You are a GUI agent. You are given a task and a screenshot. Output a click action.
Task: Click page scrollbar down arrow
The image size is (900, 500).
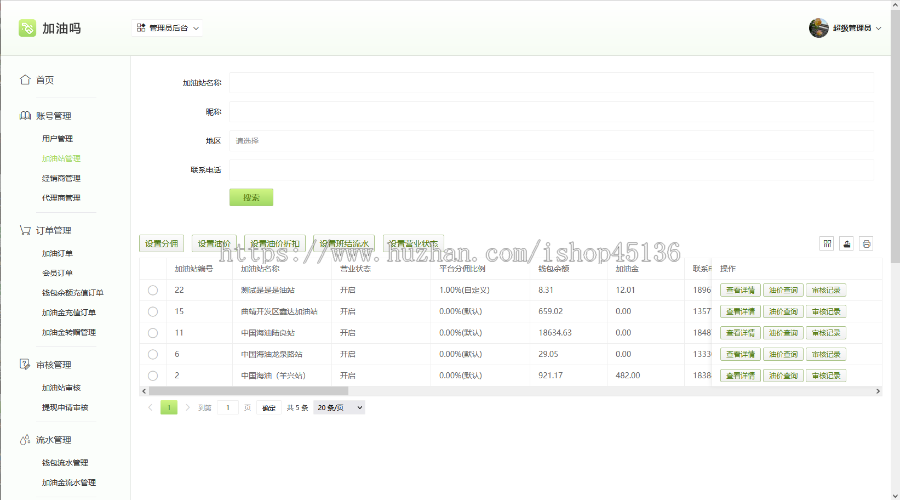click(x=895, y=496)
